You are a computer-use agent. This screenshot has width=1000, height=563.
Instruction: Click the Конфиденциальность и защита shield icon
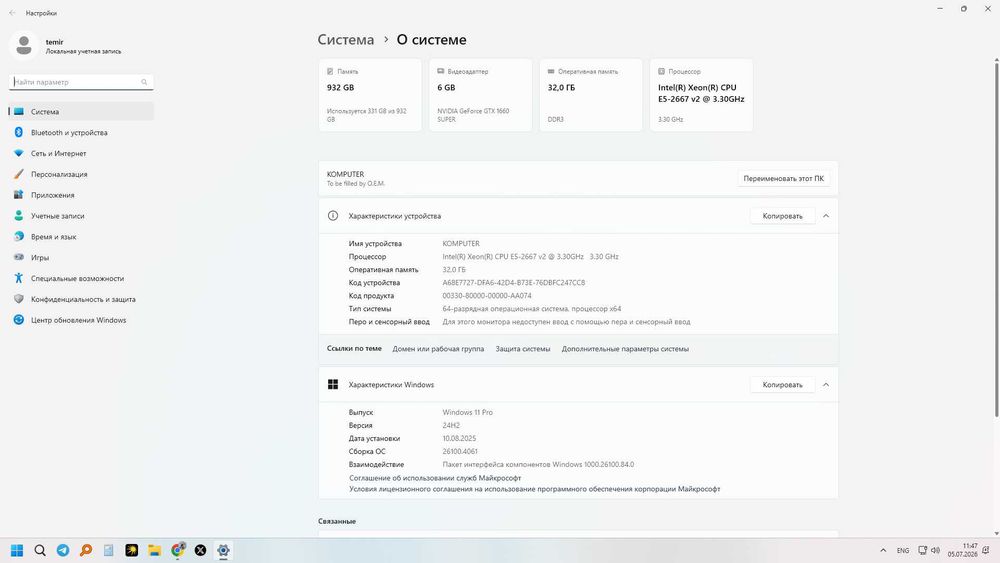click(x=18, y=299)
